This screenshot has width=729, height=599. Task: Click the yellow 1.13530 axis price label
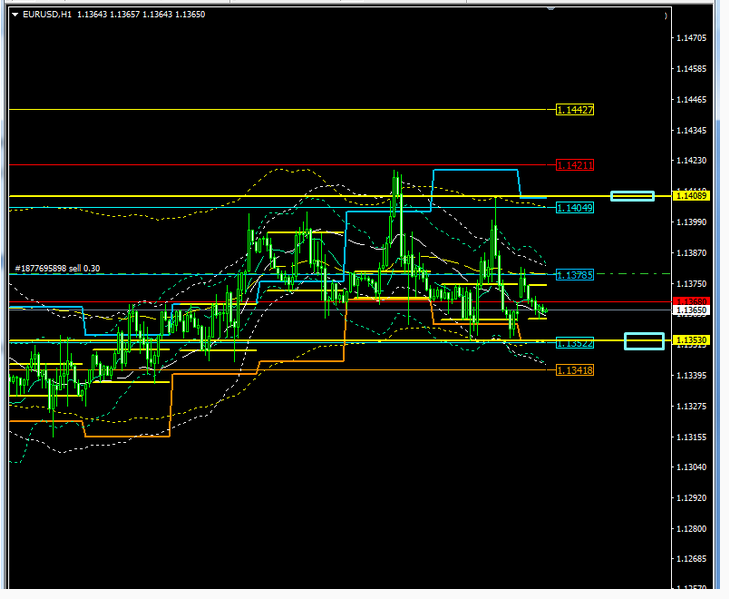click(691, 341)
